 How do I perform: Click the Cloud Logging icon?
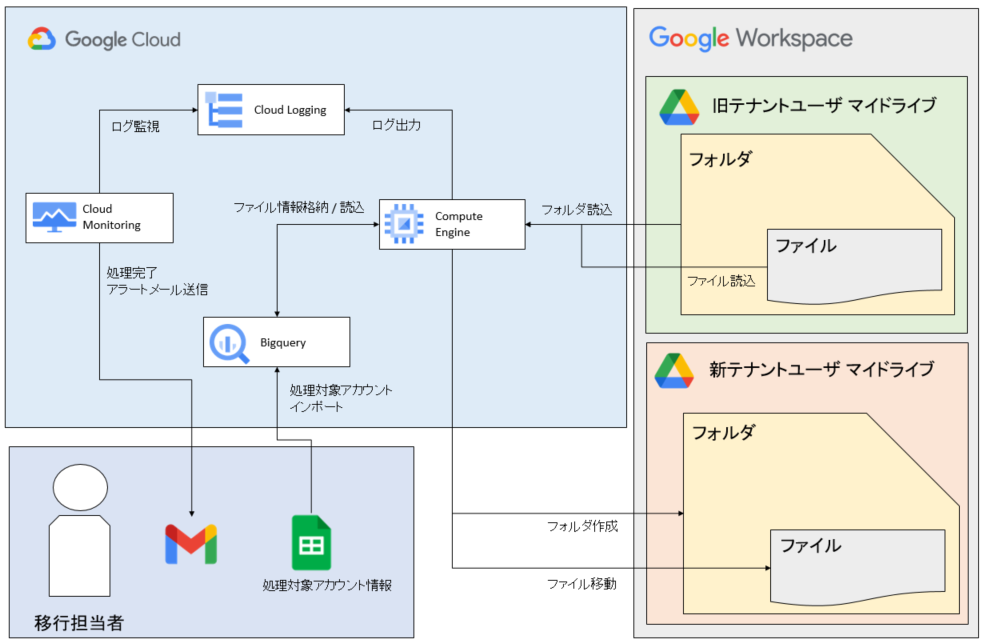[x=224, y=110]
